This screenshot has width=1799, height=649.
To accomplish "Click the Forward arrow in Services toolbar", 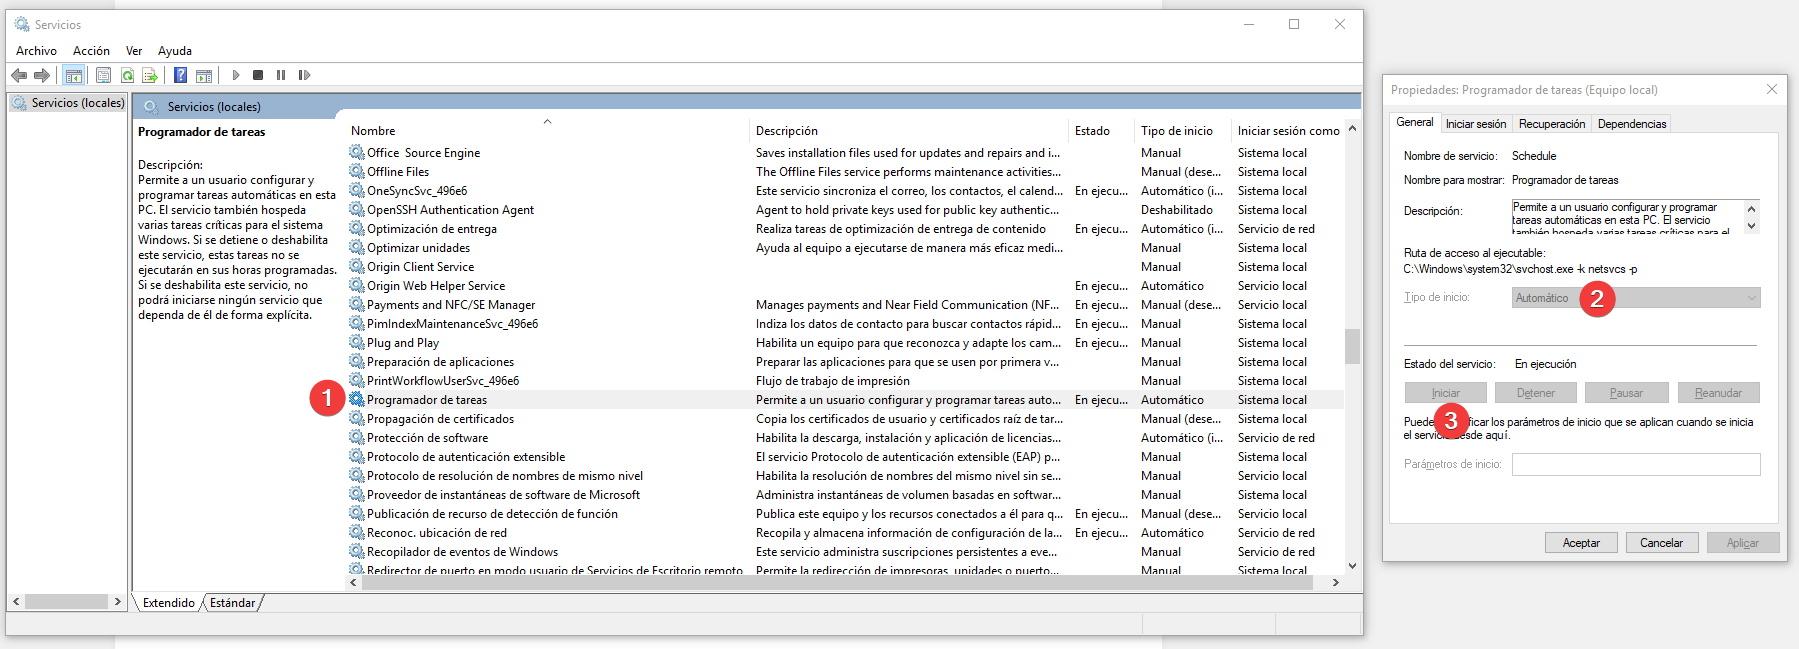I will point(42,75).
